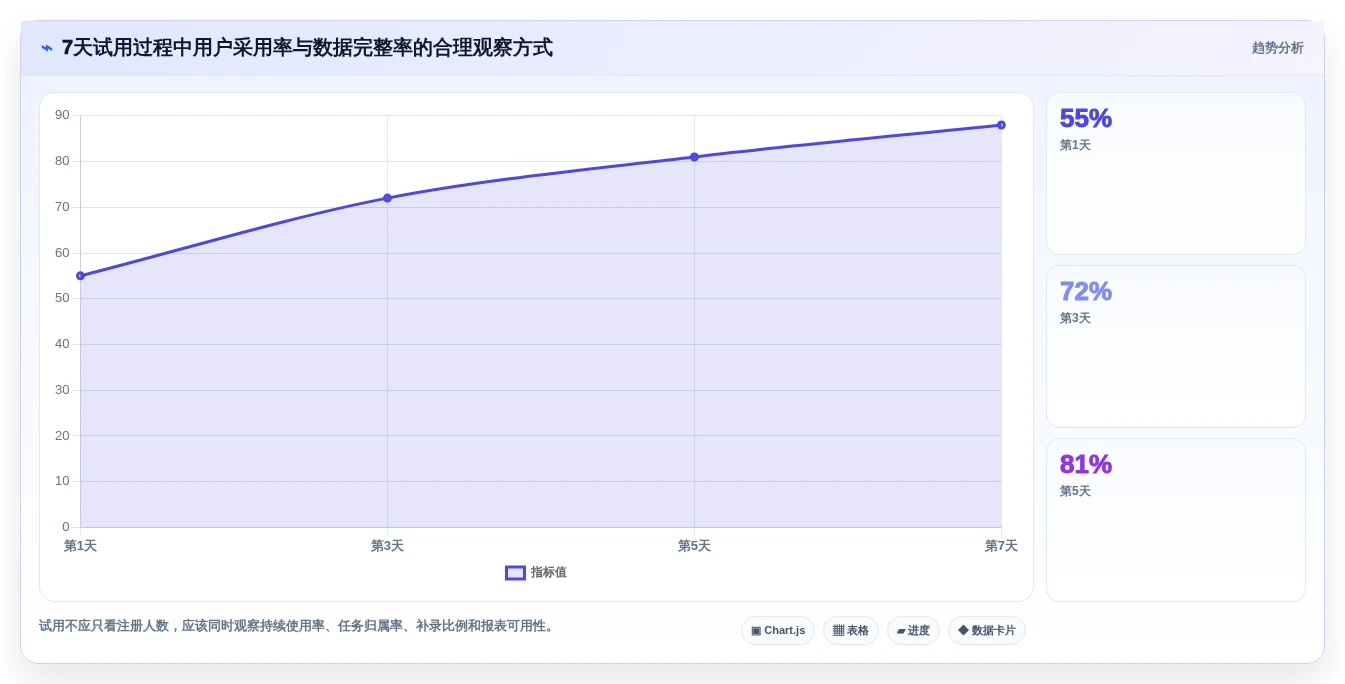Screen dimensions: 1345x684
Task: Select the 第5天 data point on the line
Action: [x=694, y=157]
